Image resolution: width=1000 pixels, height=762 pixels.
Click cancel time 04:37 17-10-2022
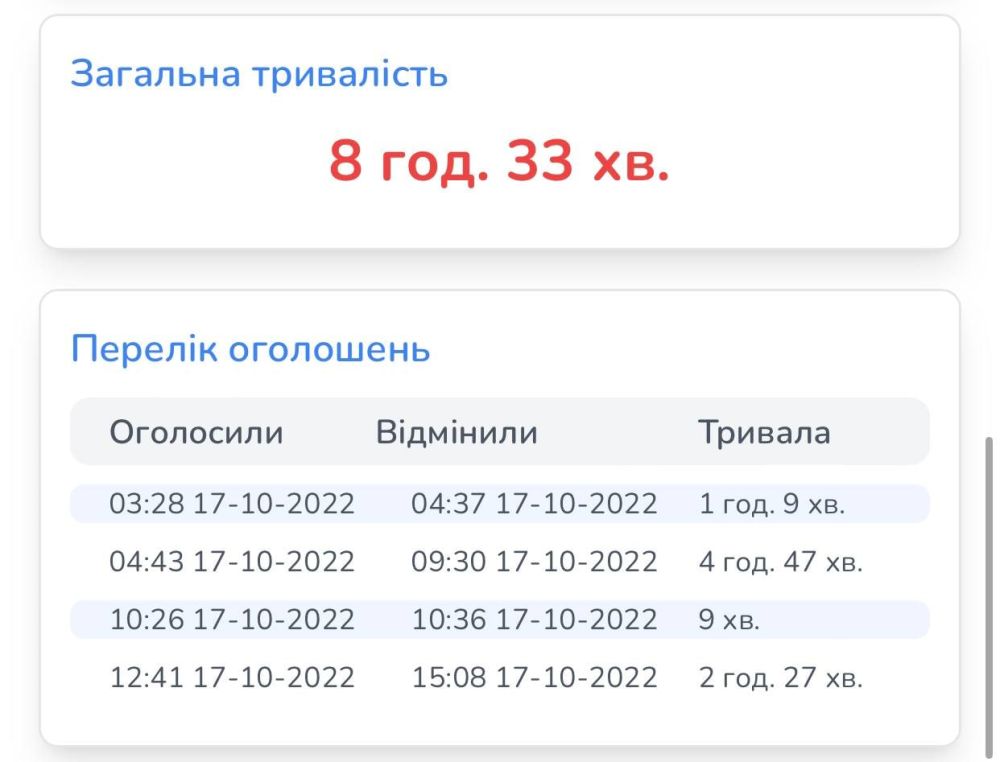537,504
